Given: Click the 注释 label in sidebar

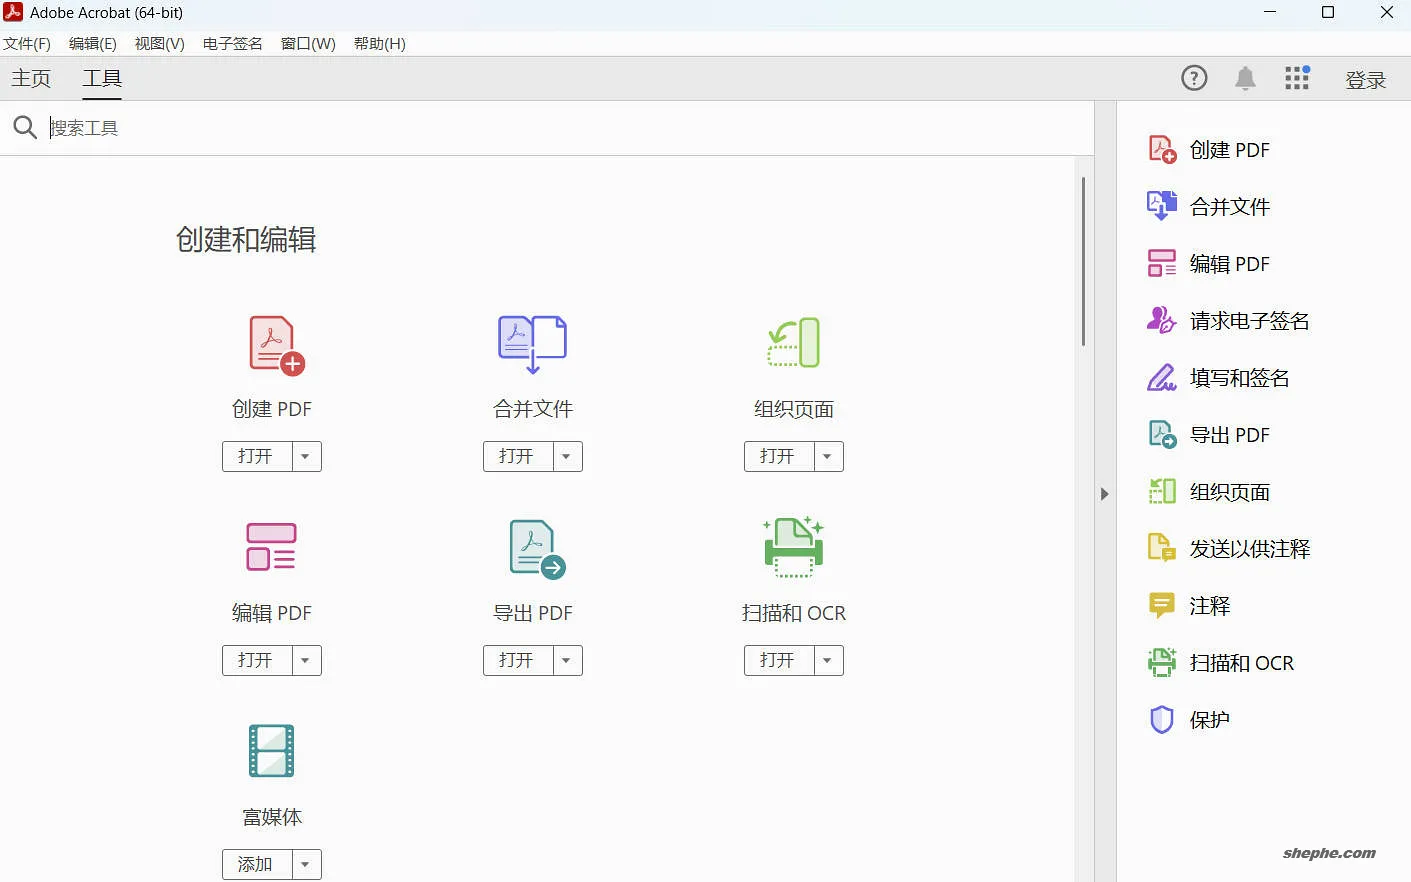Looking at the screenshot, I should [1210, 606].
